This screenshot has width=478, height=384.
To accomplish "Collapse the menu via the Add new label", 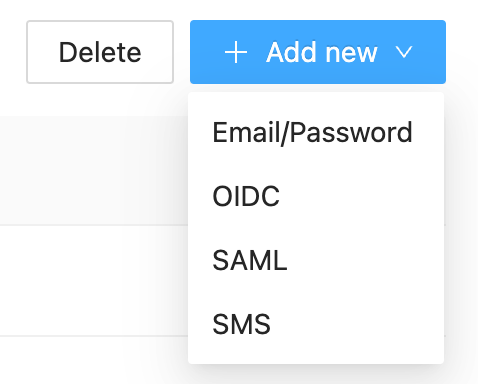I will (322, 52).
